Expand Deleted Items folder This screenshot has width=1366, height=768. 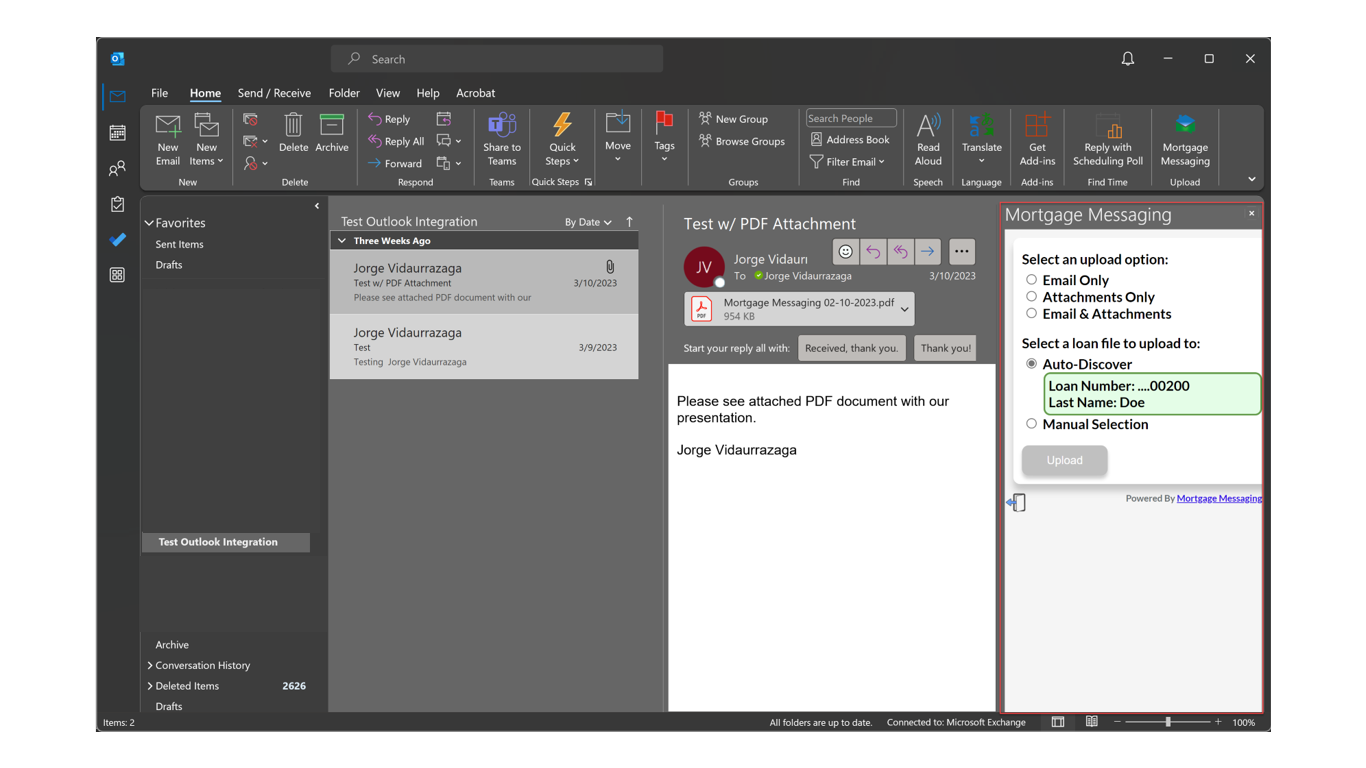[150, 686]
